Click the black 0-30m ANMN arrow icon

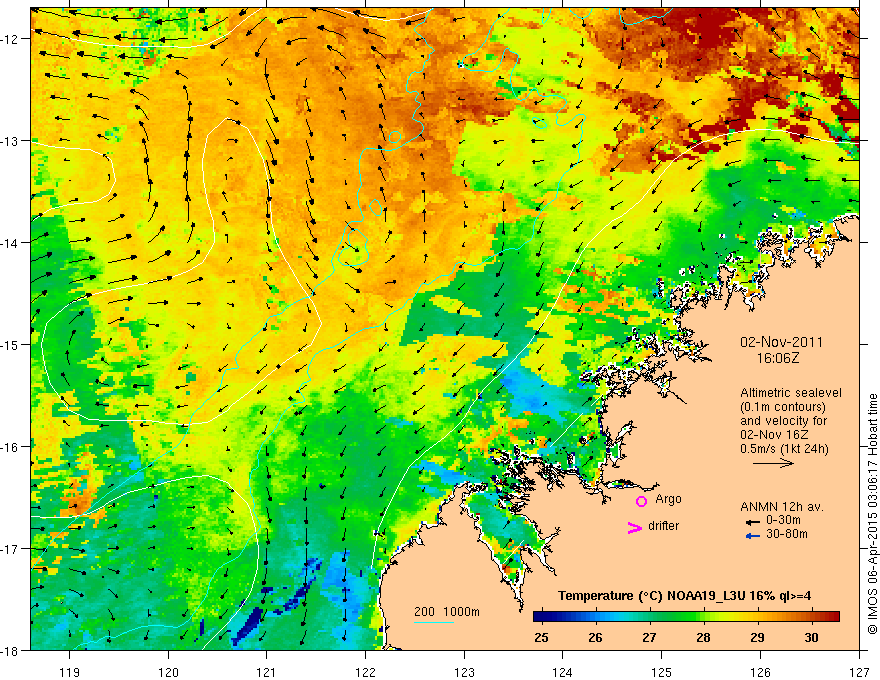tap(753, 522)
